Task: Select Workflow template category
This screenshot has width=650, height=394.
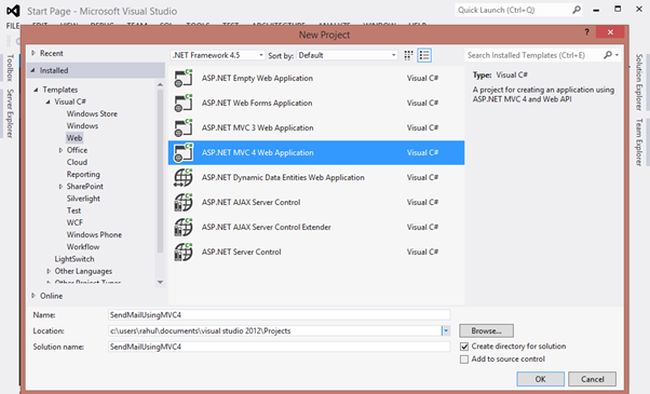Action: point(83,247)
